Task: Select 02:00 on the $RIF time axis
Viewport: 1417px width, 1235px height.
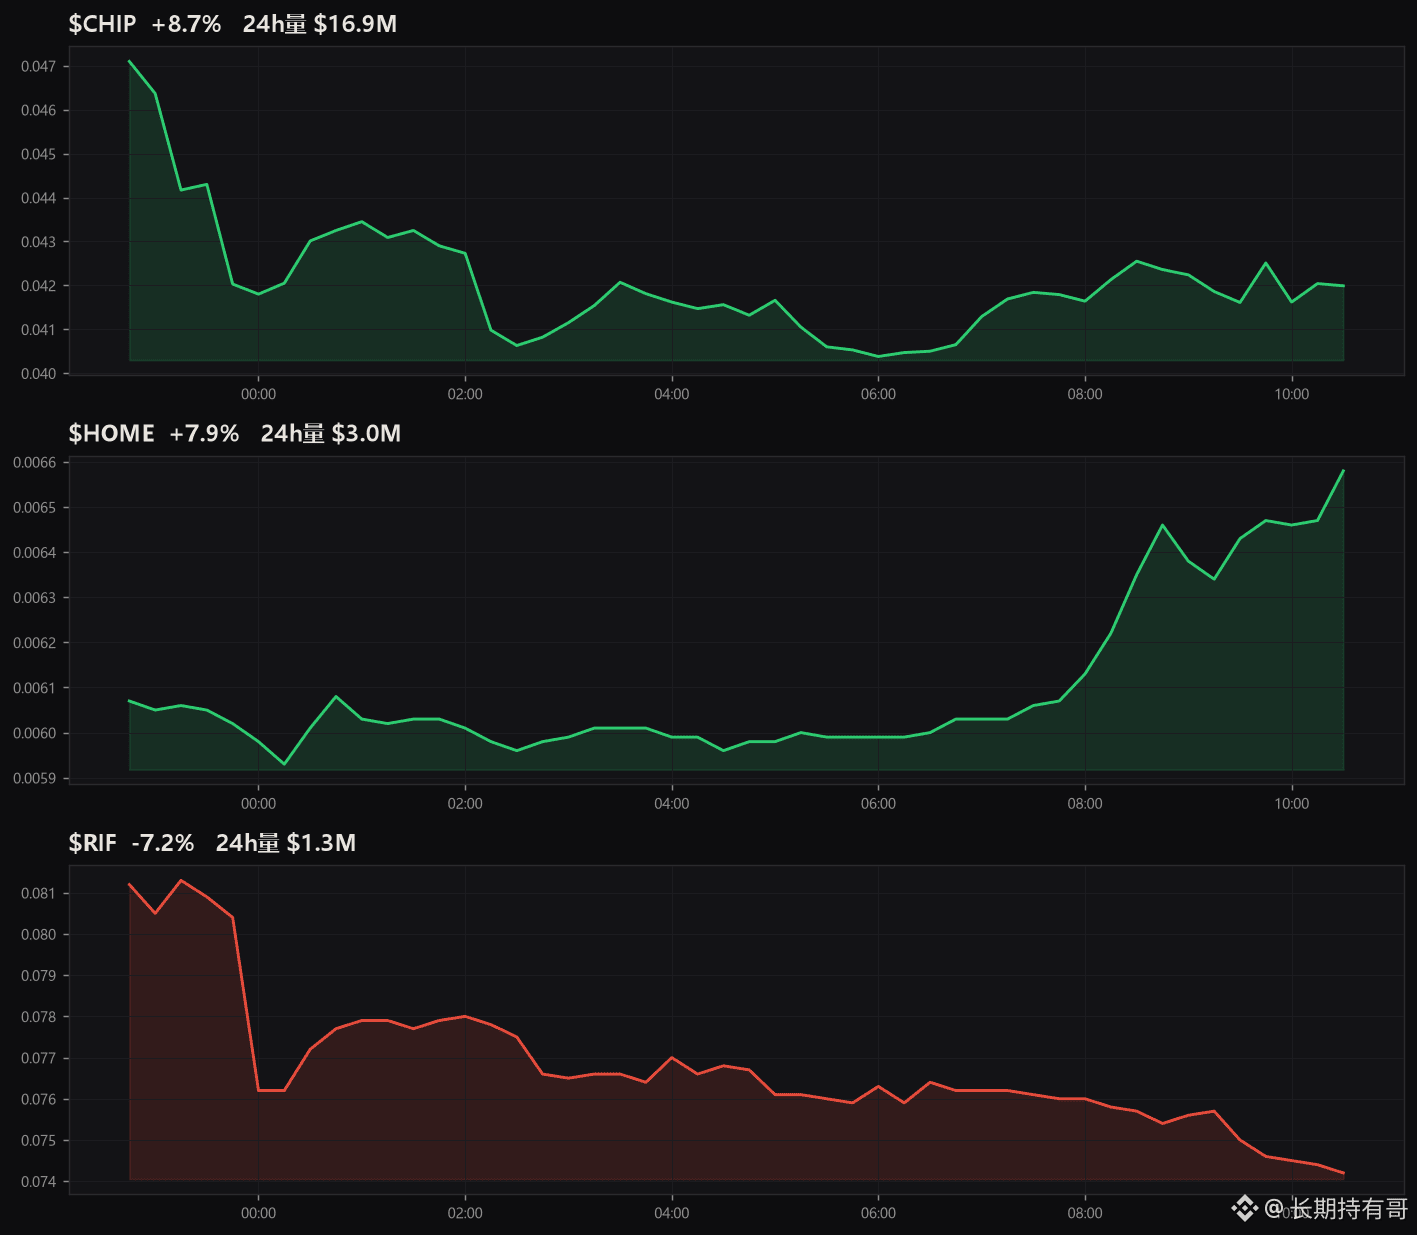Action: tap(465, 1213)
